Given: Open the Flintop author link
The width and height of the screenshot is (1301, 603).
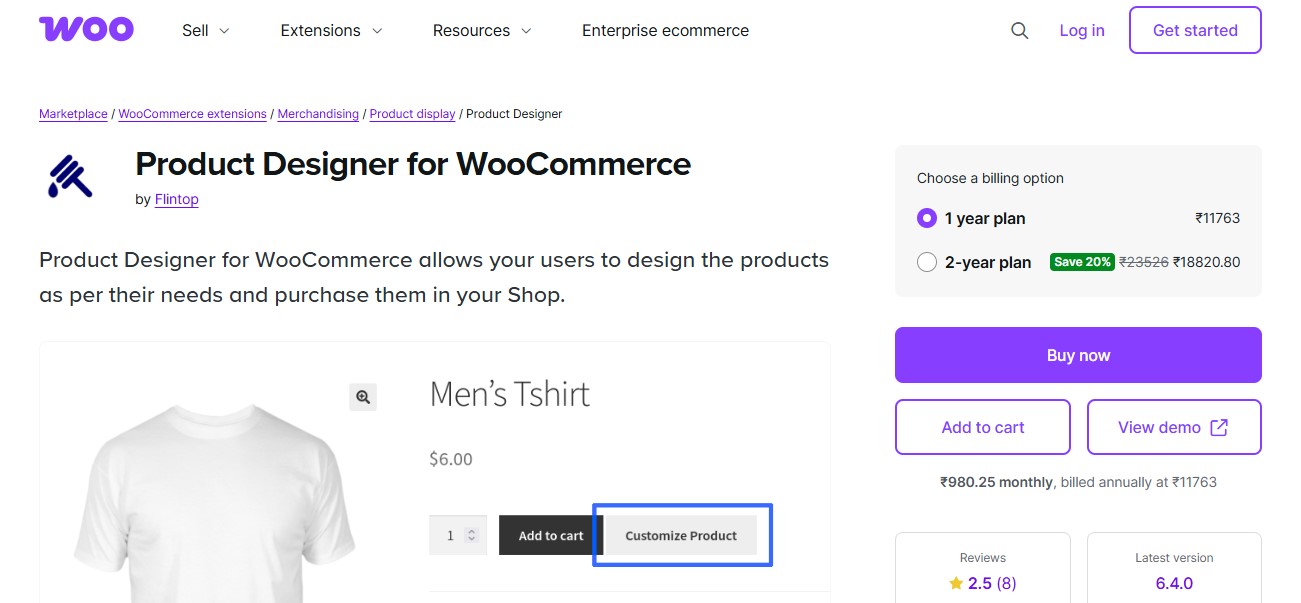Looking at the screenshot, I should point(176,199).
